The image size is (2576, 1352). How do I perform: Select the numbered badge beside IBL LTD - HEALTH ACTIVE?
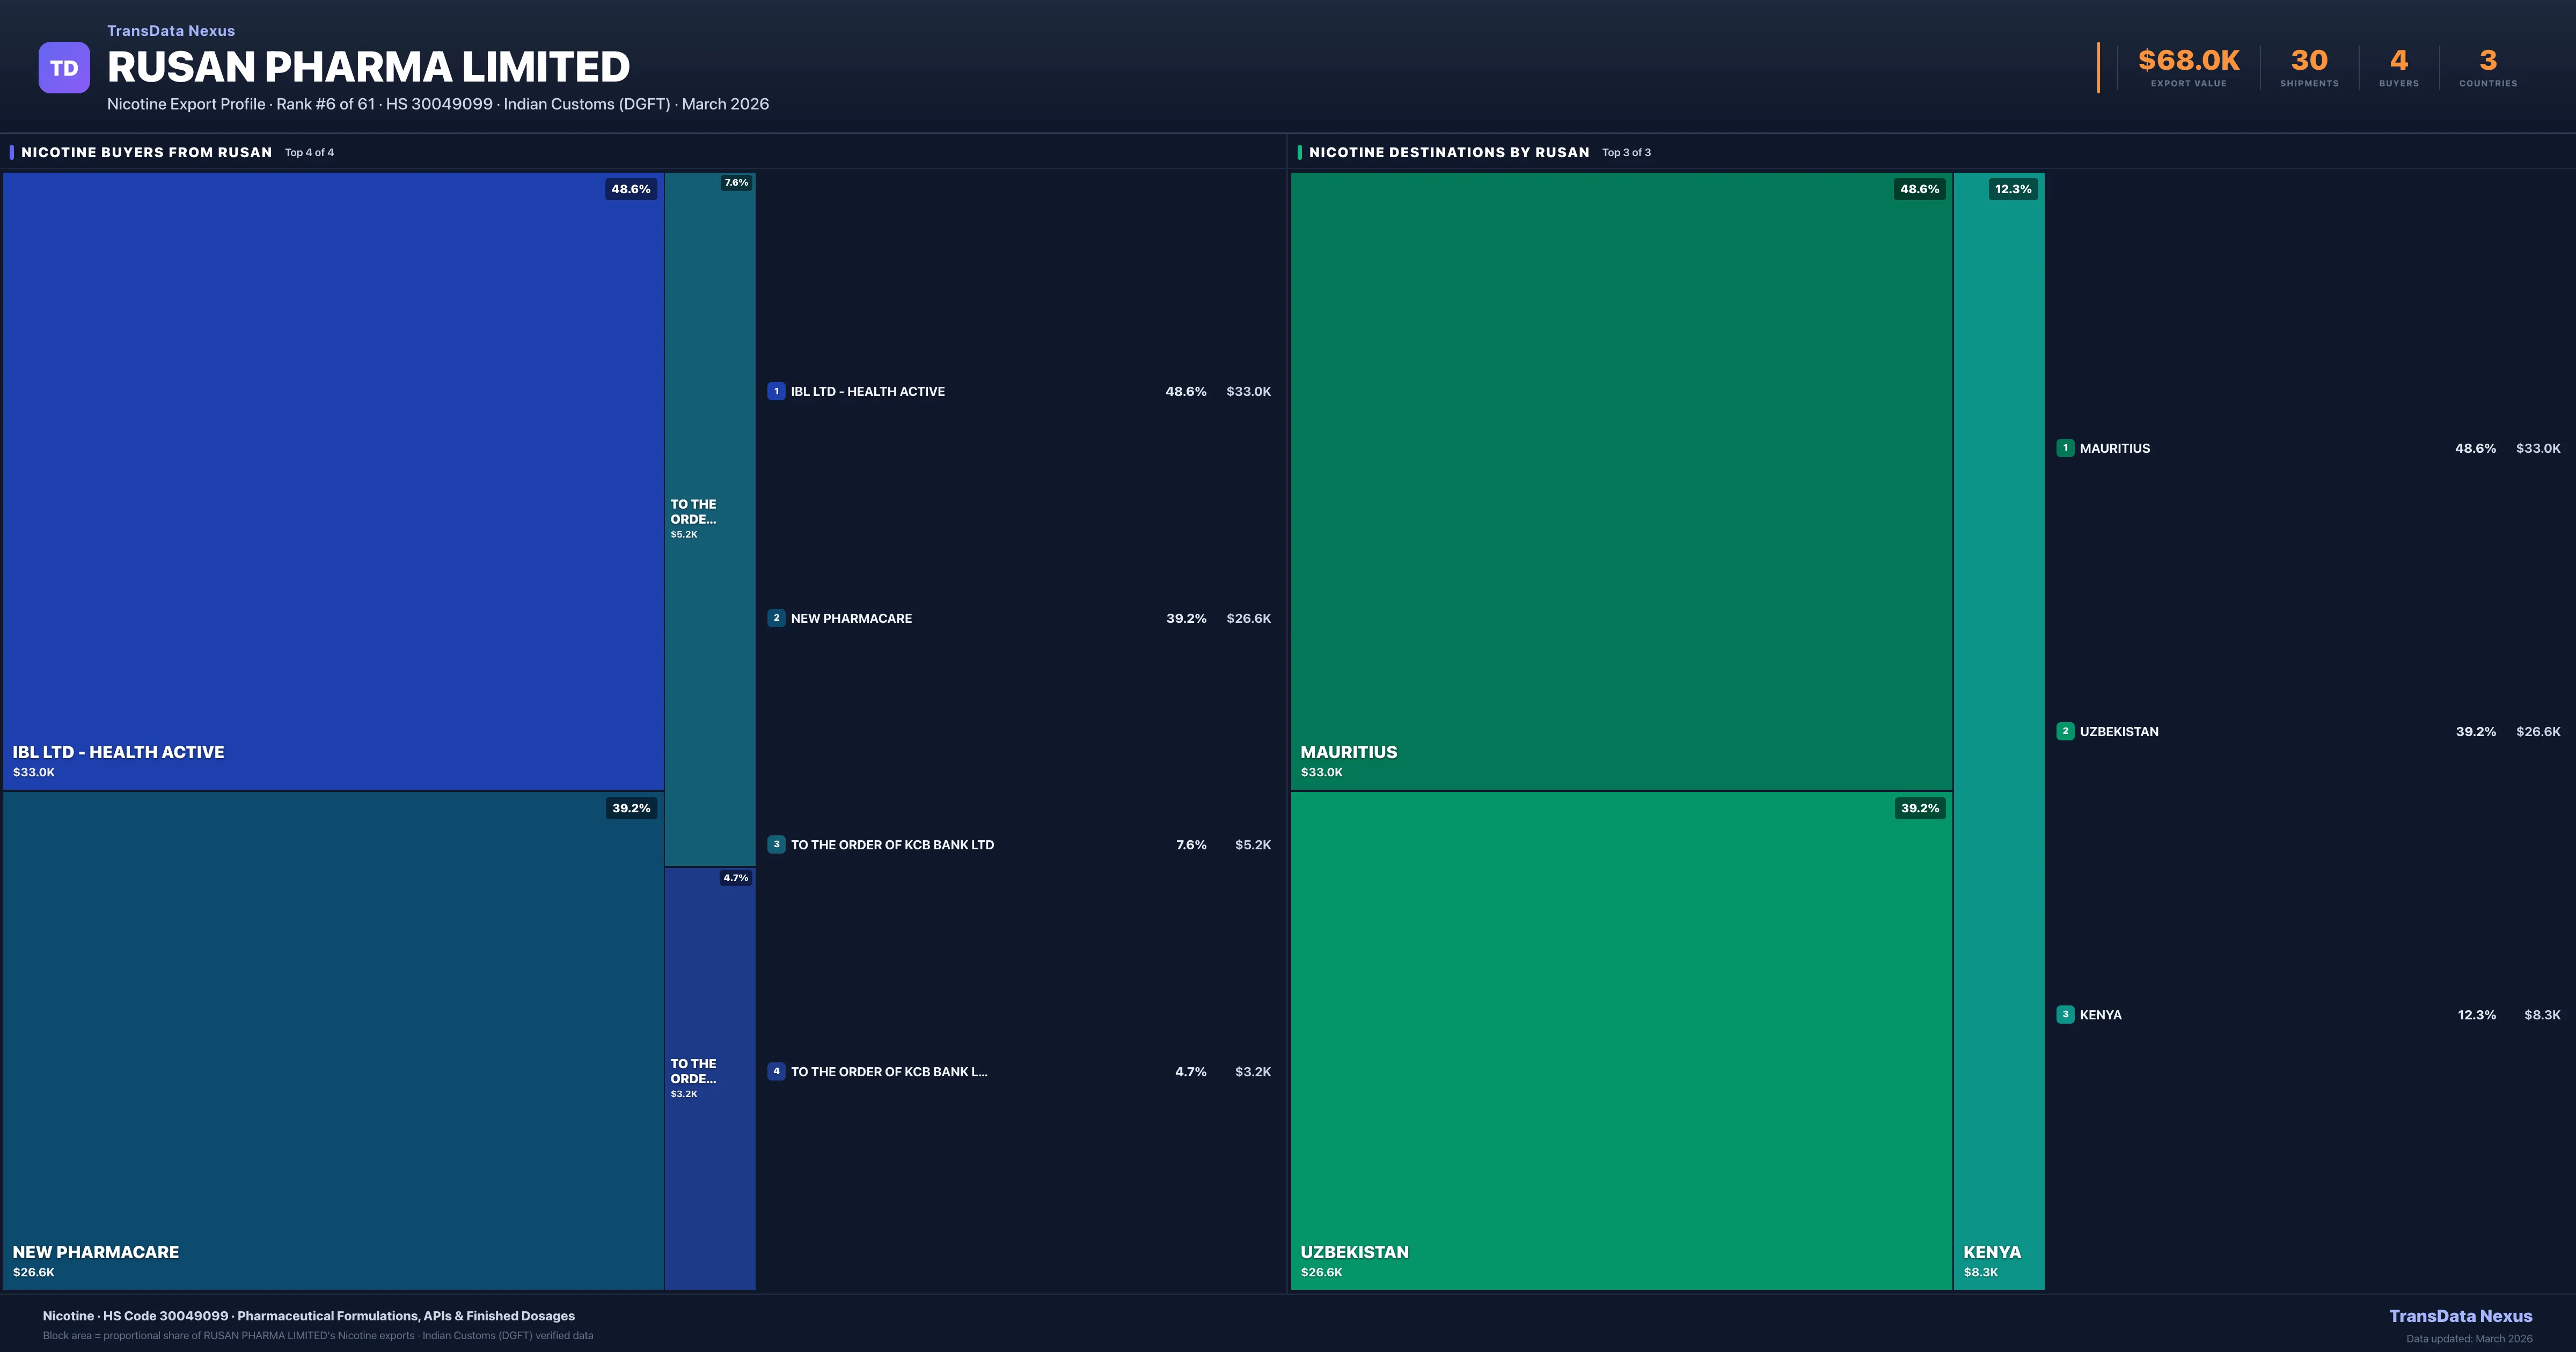(776, 391)
